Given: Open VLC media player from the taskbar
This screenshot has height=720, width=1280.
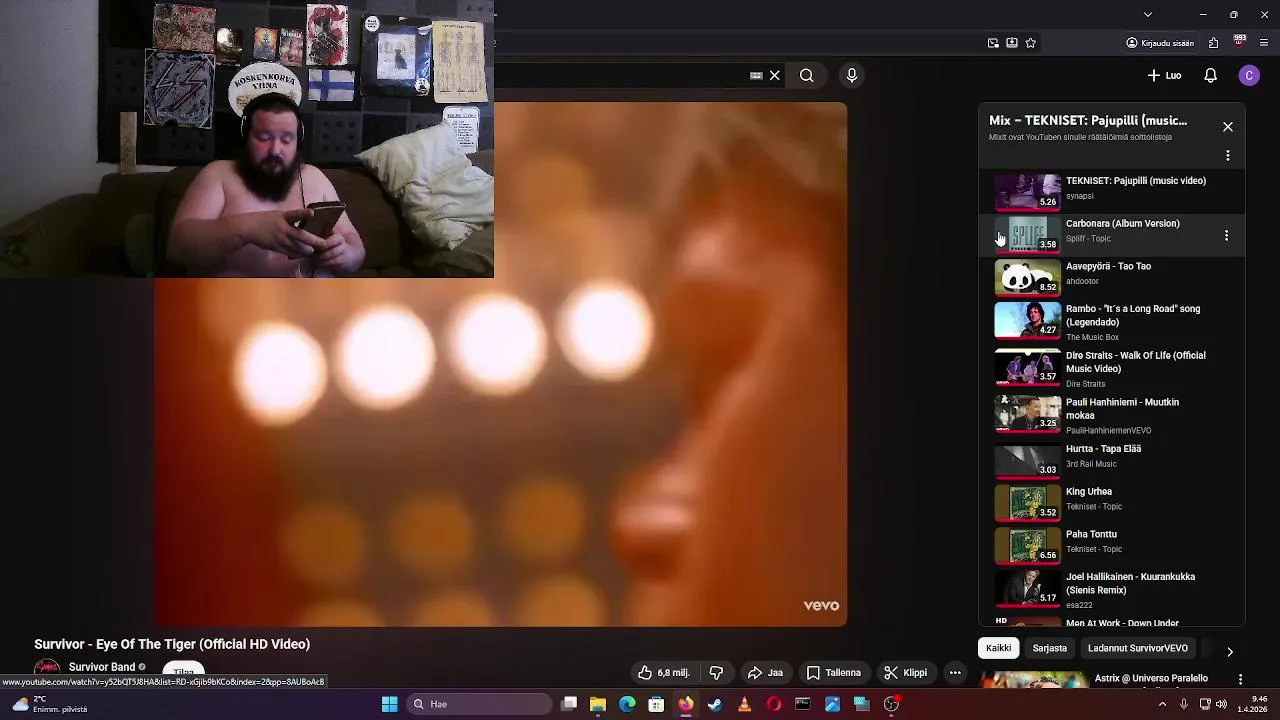Looking at the screenshot, I should tap(744, 704).
